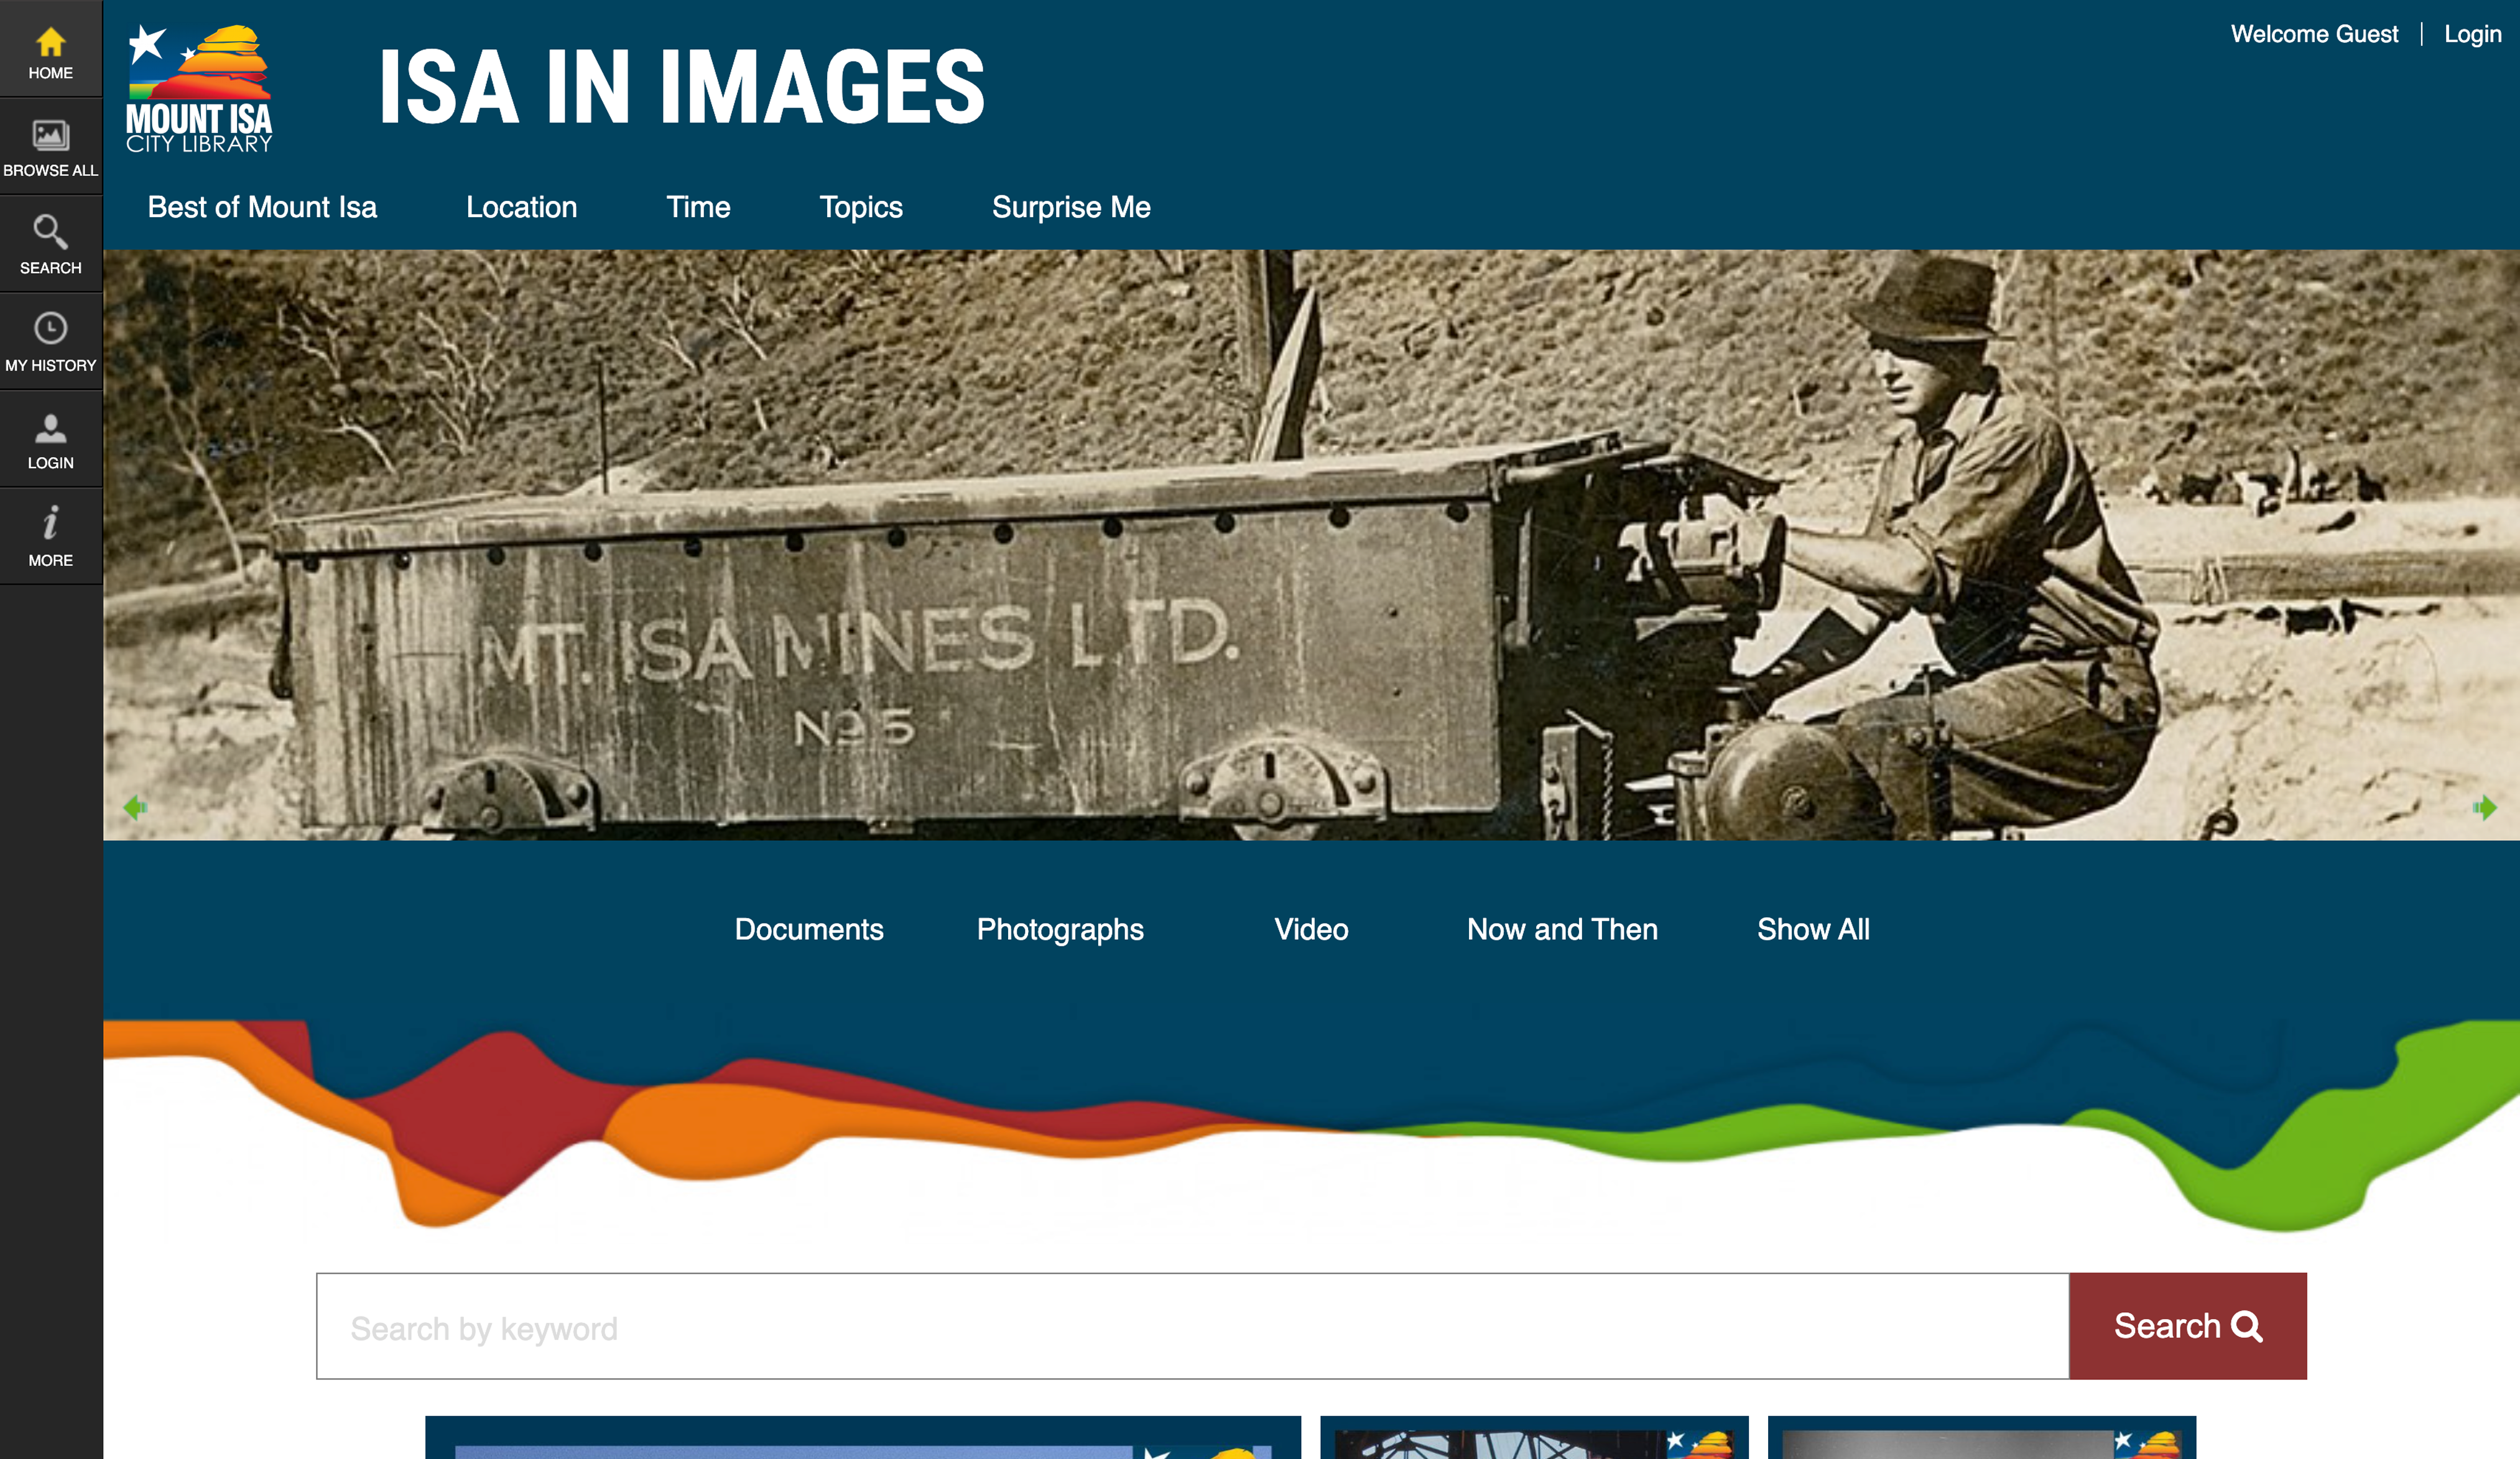Go to Home in the sidebar

tap(51, 49)
